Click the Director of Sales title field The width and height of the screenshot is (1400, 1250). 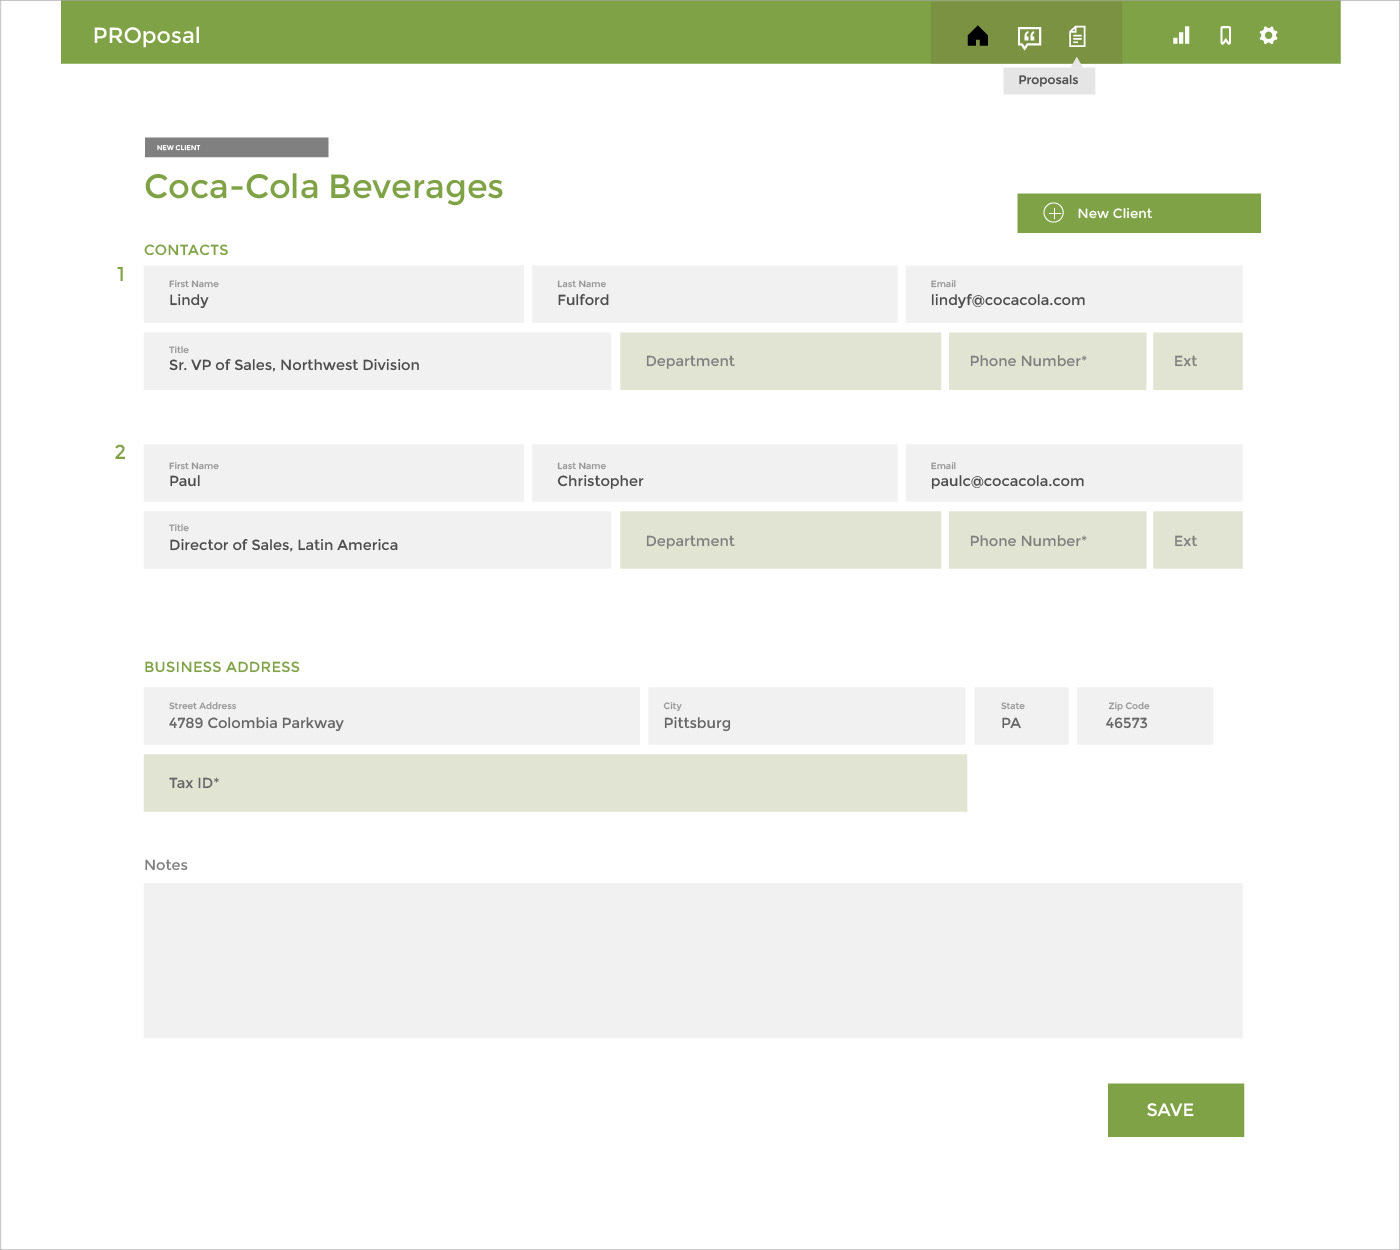click(377, 540)
